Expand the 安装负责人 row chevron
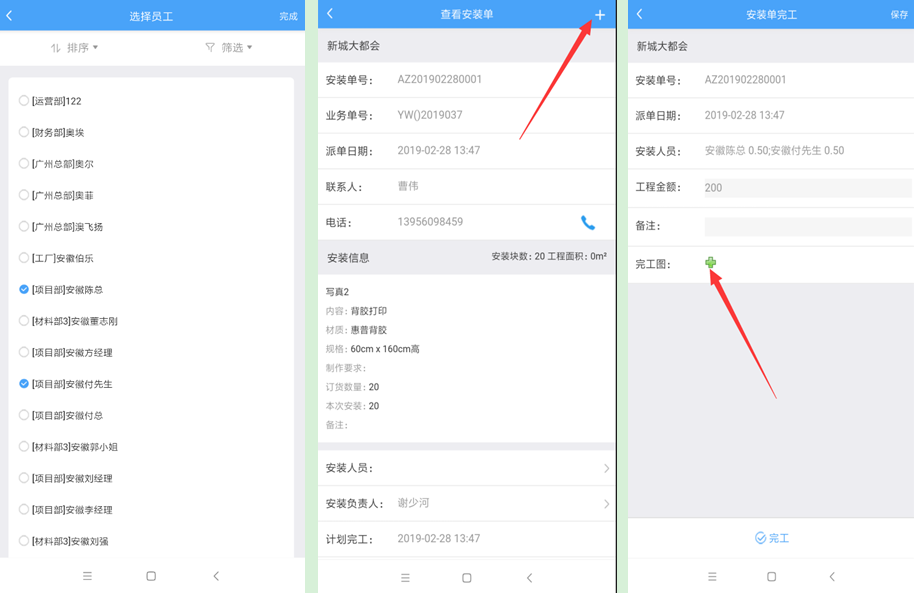Image resolution: width=914 pixels, height=593 pixels. (606, 504)
